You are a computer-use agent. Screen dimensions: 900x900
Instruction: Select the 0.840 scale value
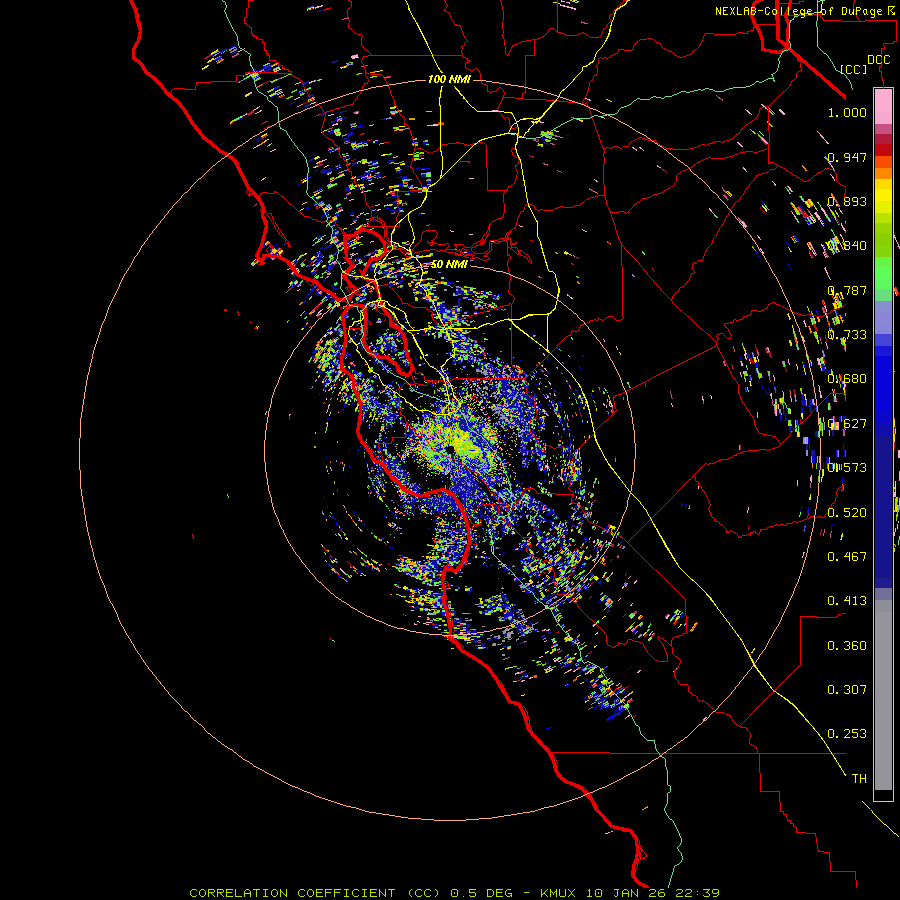click(847, 246)
